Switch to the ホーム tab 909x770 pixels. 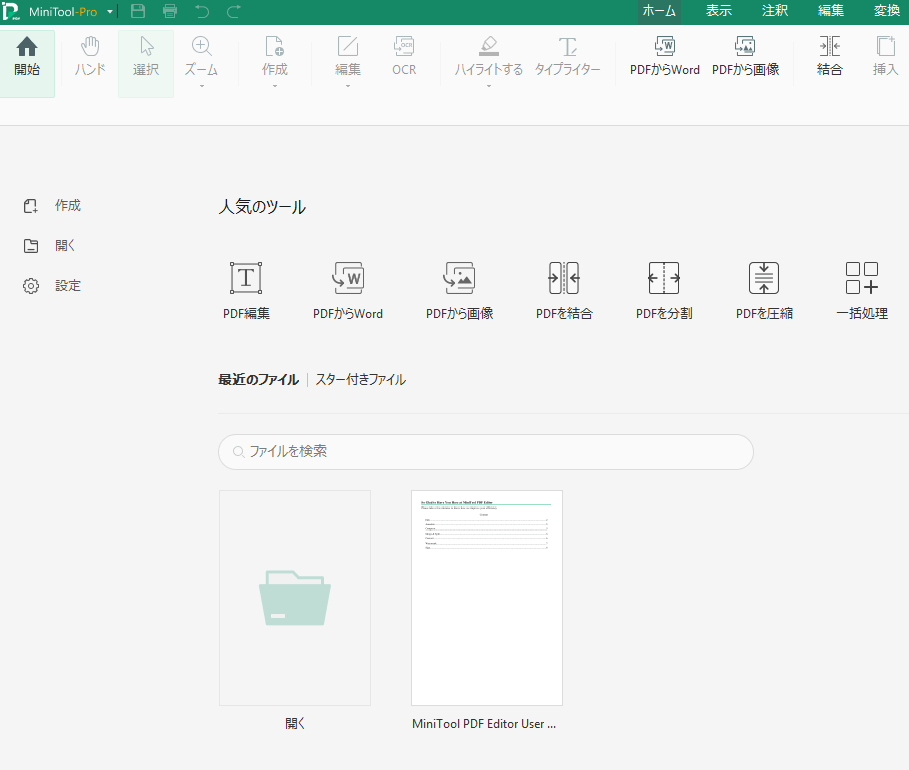point(659,11)
